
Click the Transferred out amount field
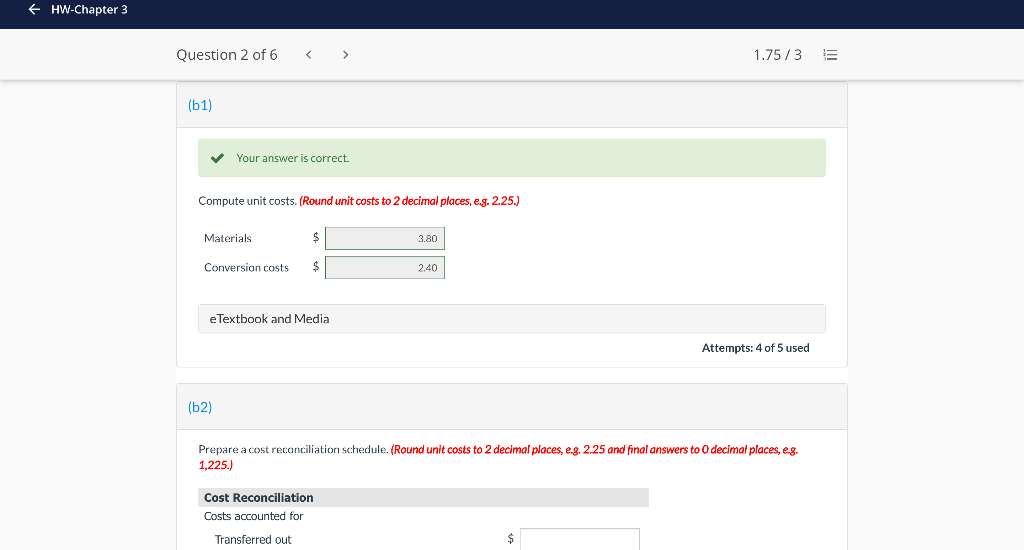click(579, 540)
